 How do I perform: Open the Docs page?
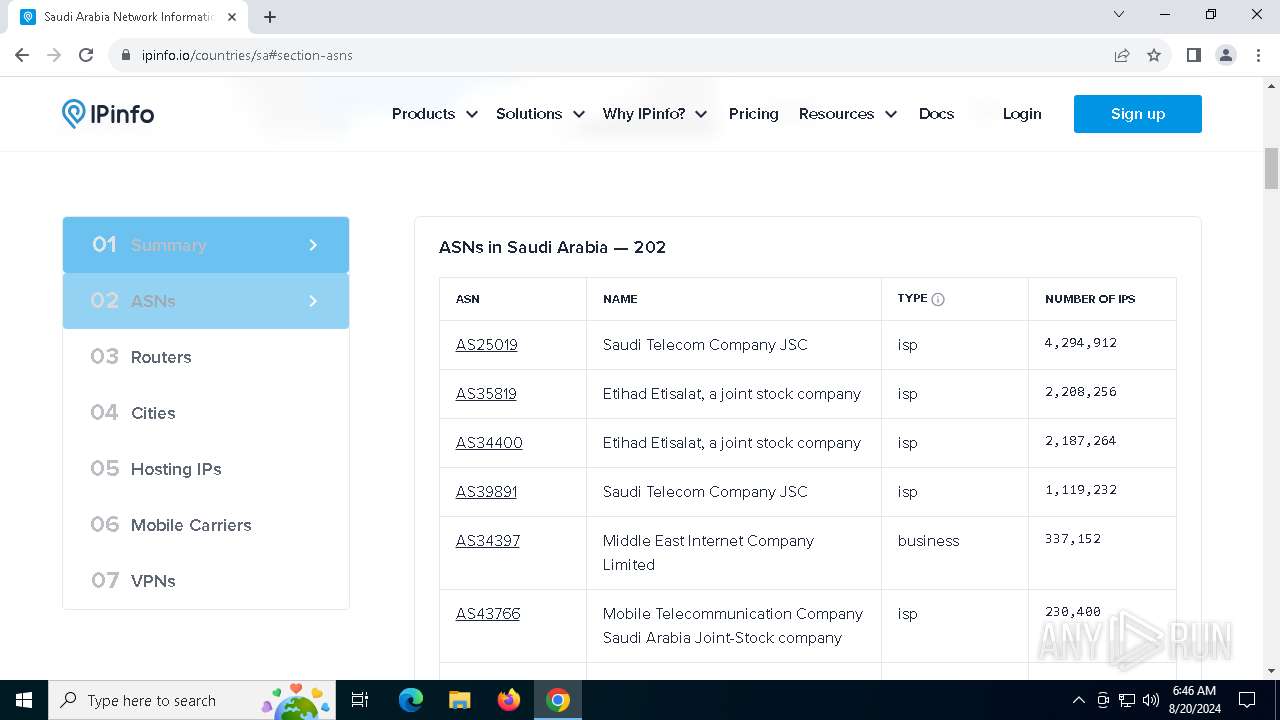937,114
